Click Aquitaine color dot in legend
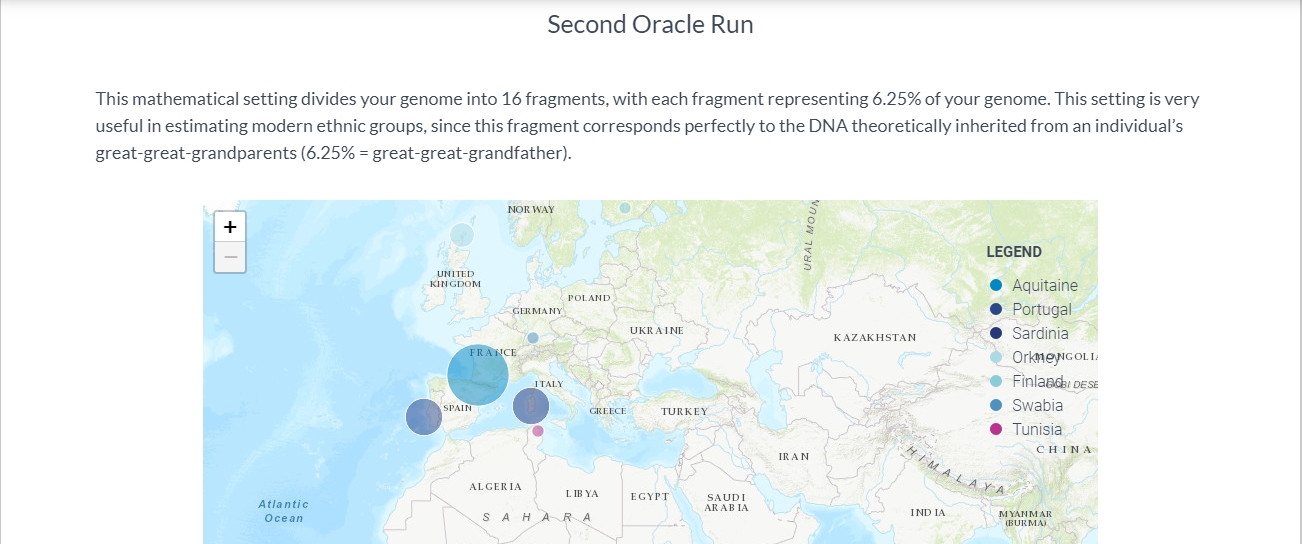Screen dimensions: 1302x544 [x=995, y=285]
